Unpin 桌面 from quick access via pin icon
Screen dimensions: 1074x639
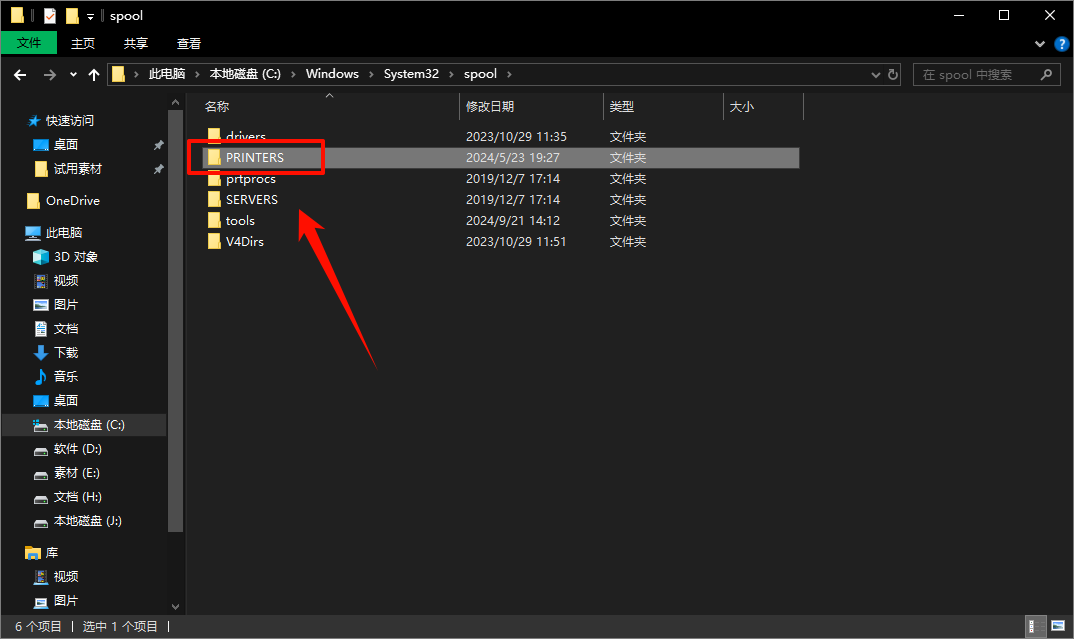158,145
